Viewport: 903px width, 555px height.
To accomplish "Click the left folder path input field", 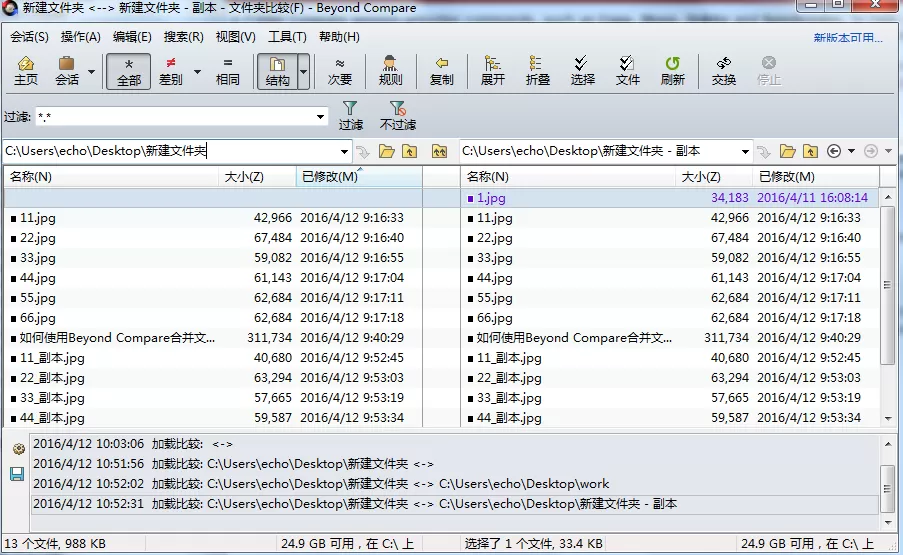I will 170,151.
